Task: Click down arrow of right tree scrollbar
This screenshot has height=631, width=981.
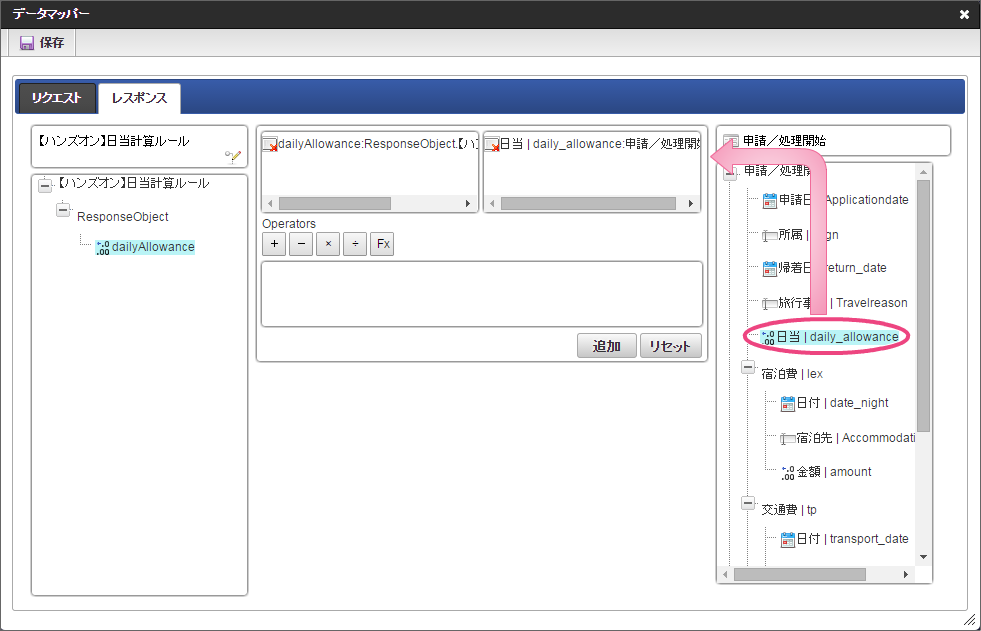Action: click(x=923, y=557)
